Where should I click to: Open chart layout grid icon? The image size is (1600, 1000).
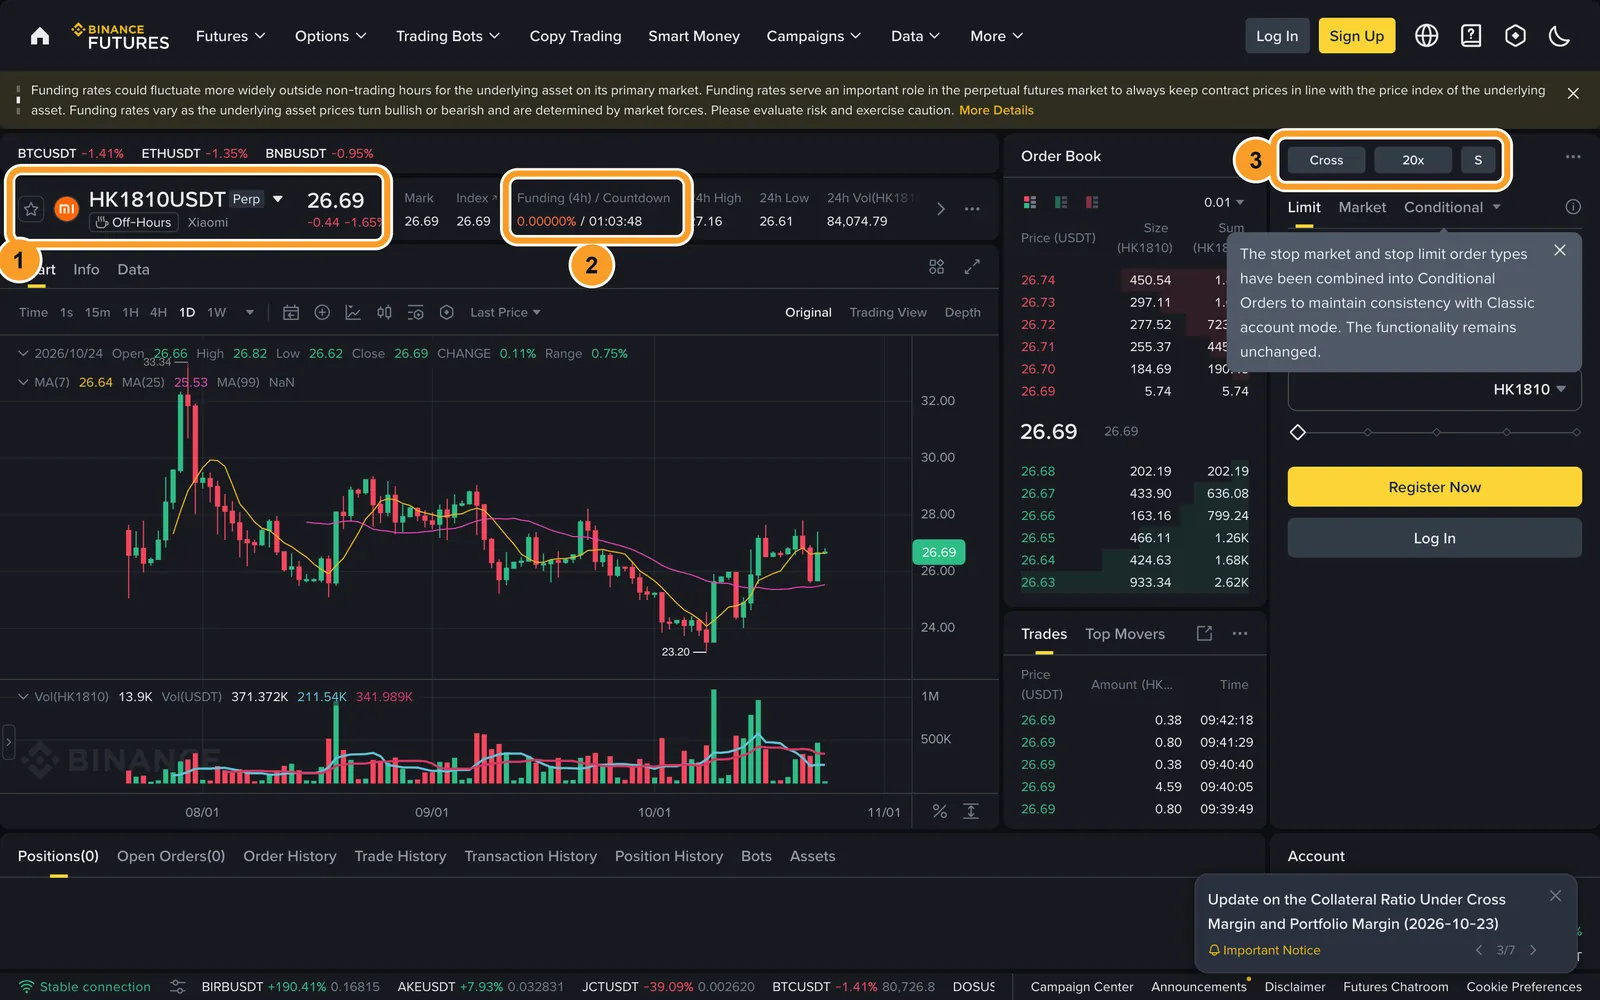pos(936,267)
